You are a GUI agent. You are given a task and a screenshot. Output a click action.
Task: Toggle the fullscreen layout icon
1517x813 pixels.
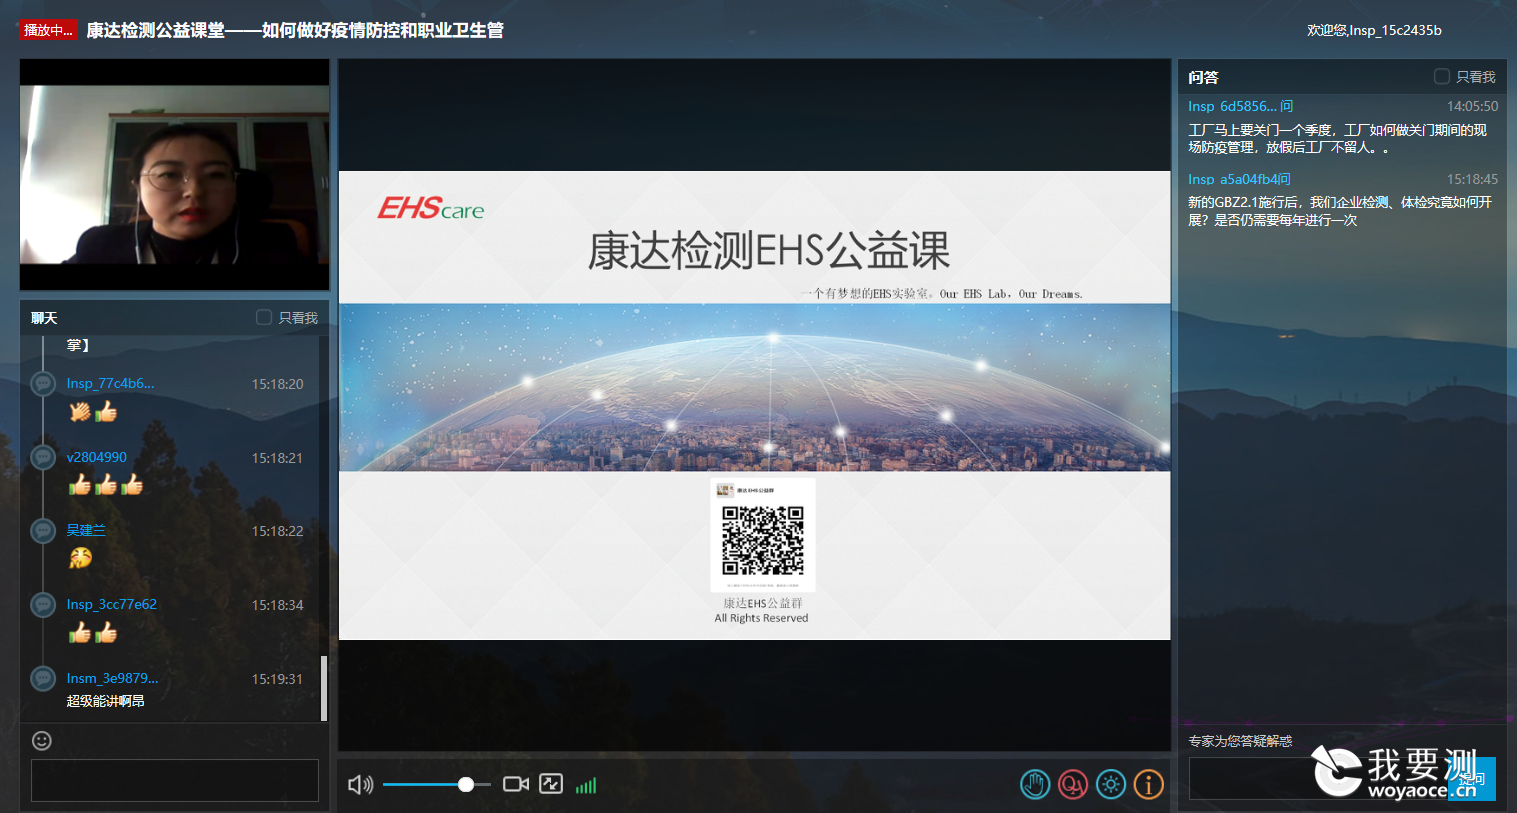click(x=551, y=784)
